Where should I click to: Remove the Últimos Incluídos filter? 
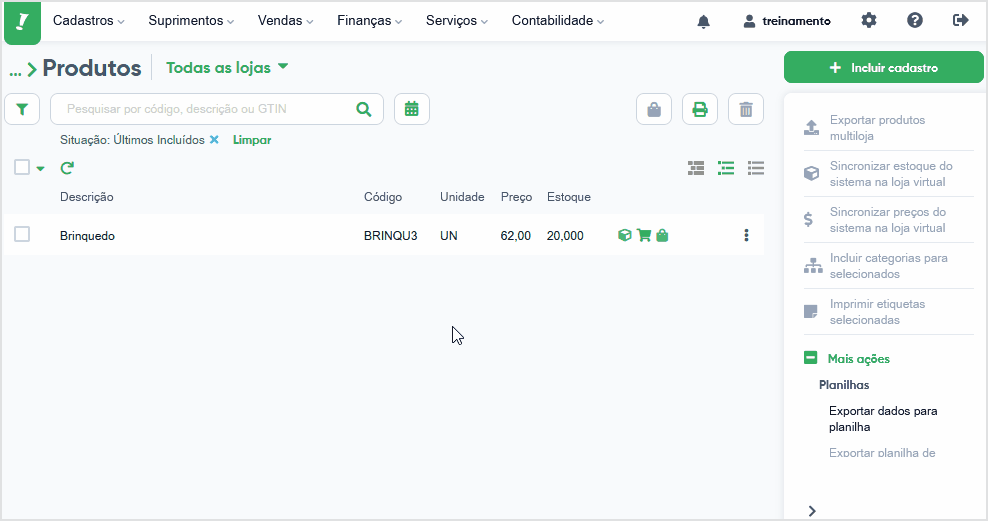[214, 140]
